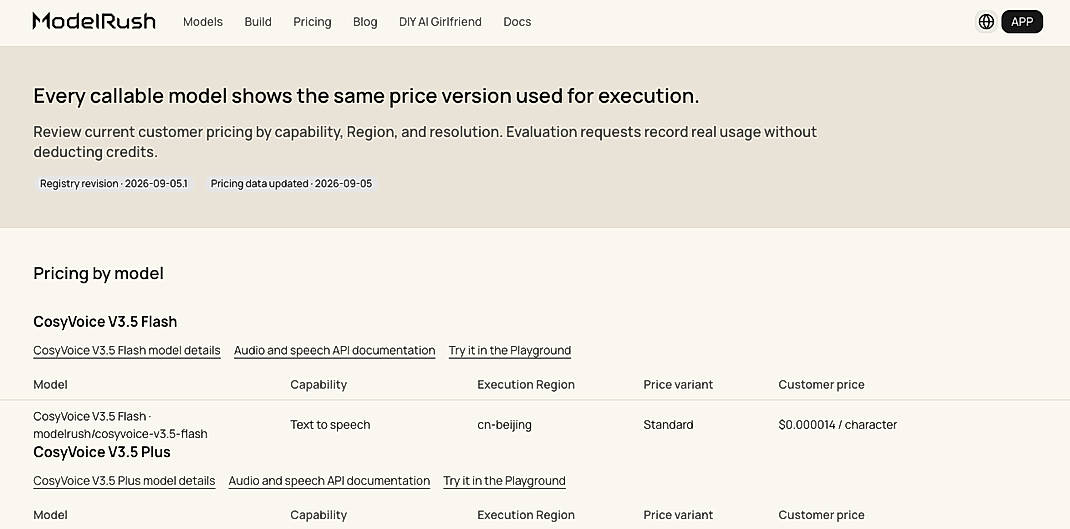Click the Execution Region column header in Flash table
1070x529 pixels.
pos(525,384)
